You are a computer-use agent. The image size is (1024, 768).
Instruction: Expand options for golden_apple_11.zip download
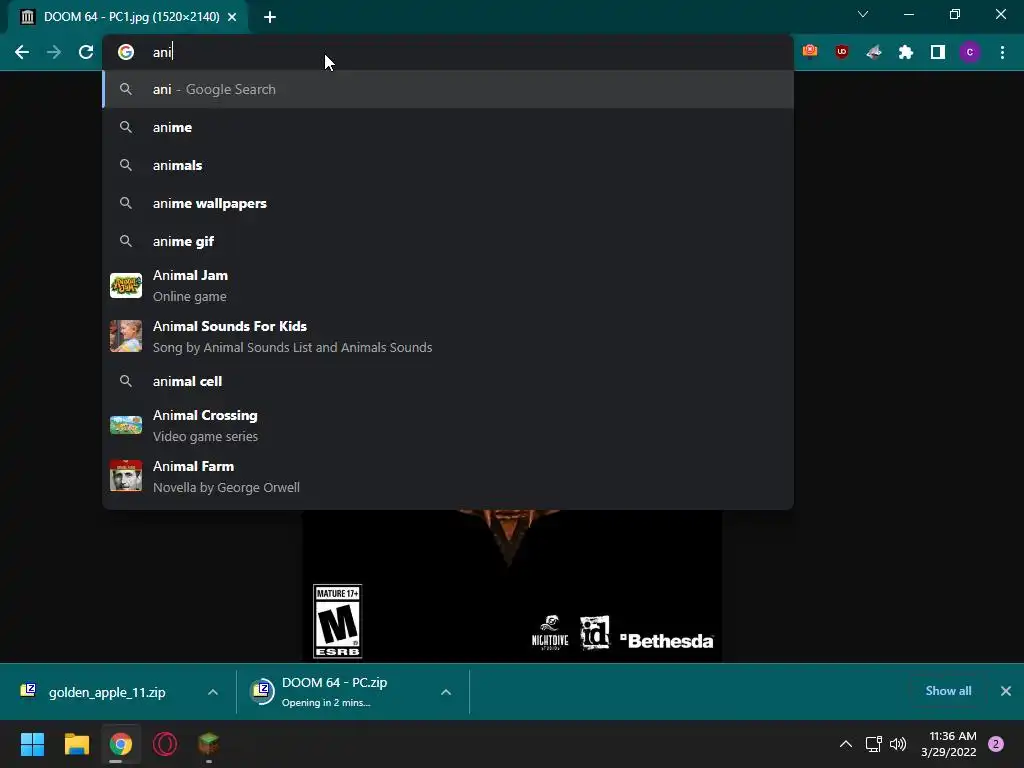pos(213,692)
